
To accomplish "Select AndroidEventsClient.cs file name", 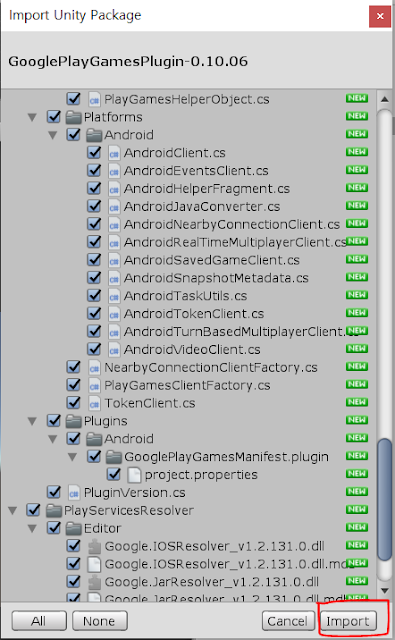I will (196, 171).
